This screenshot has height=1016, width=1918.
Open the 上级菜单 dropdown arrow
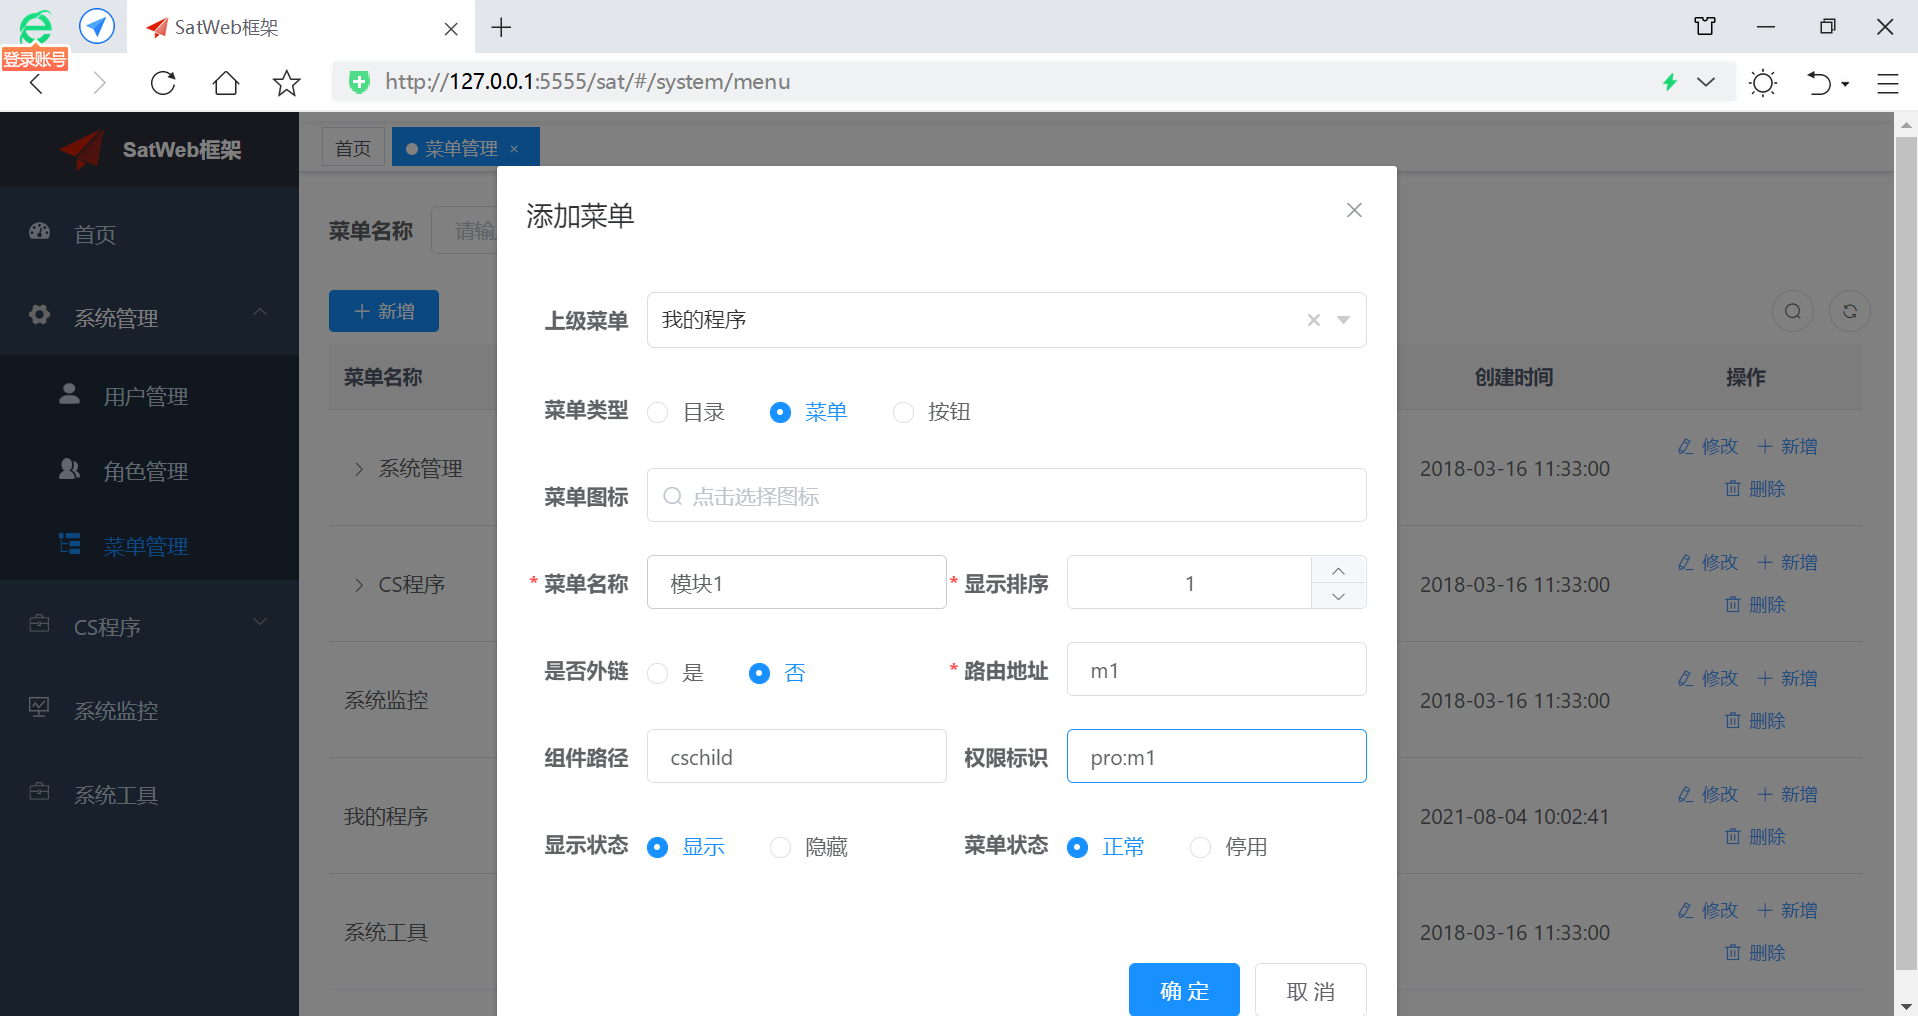1343,320
